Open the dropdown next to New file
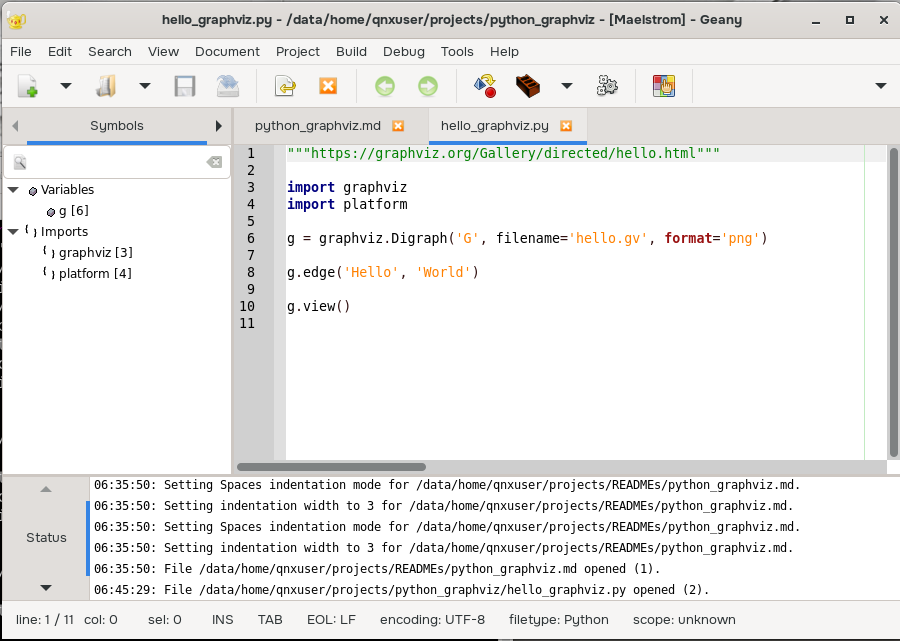 click(x=66, y=86)
